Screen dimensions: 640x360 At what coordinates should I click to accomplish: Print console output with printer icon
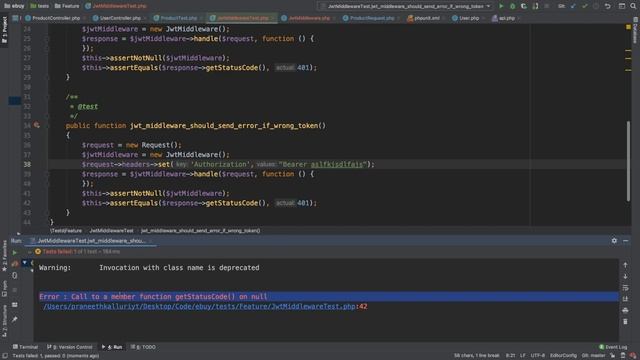[625, 310]
